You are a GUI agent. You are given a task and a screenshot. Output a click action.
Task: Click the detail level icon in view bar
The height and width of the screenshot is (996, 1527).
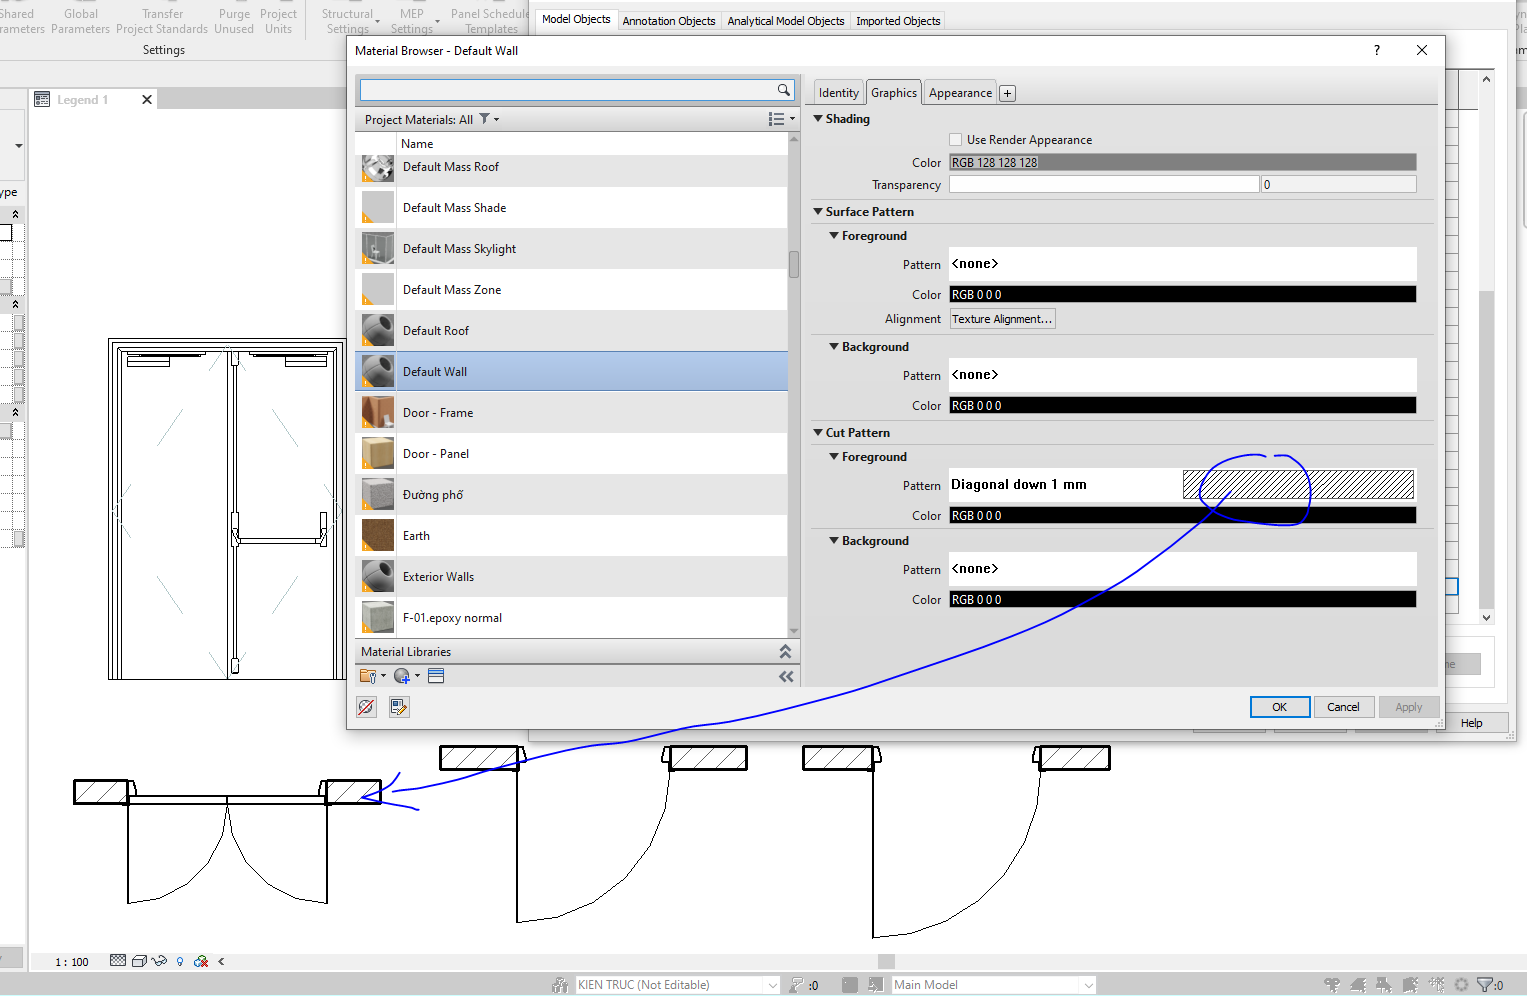(x=118, y=961)
